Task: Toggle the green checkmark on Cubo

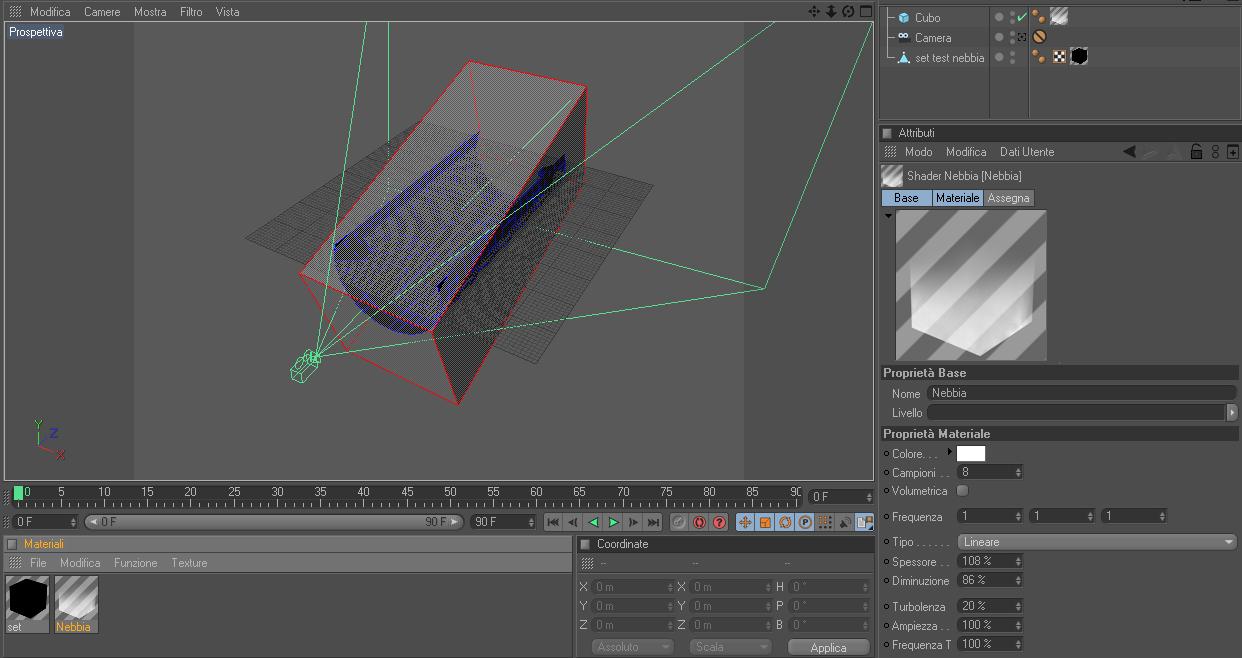Action: [x=1022, y=17]
